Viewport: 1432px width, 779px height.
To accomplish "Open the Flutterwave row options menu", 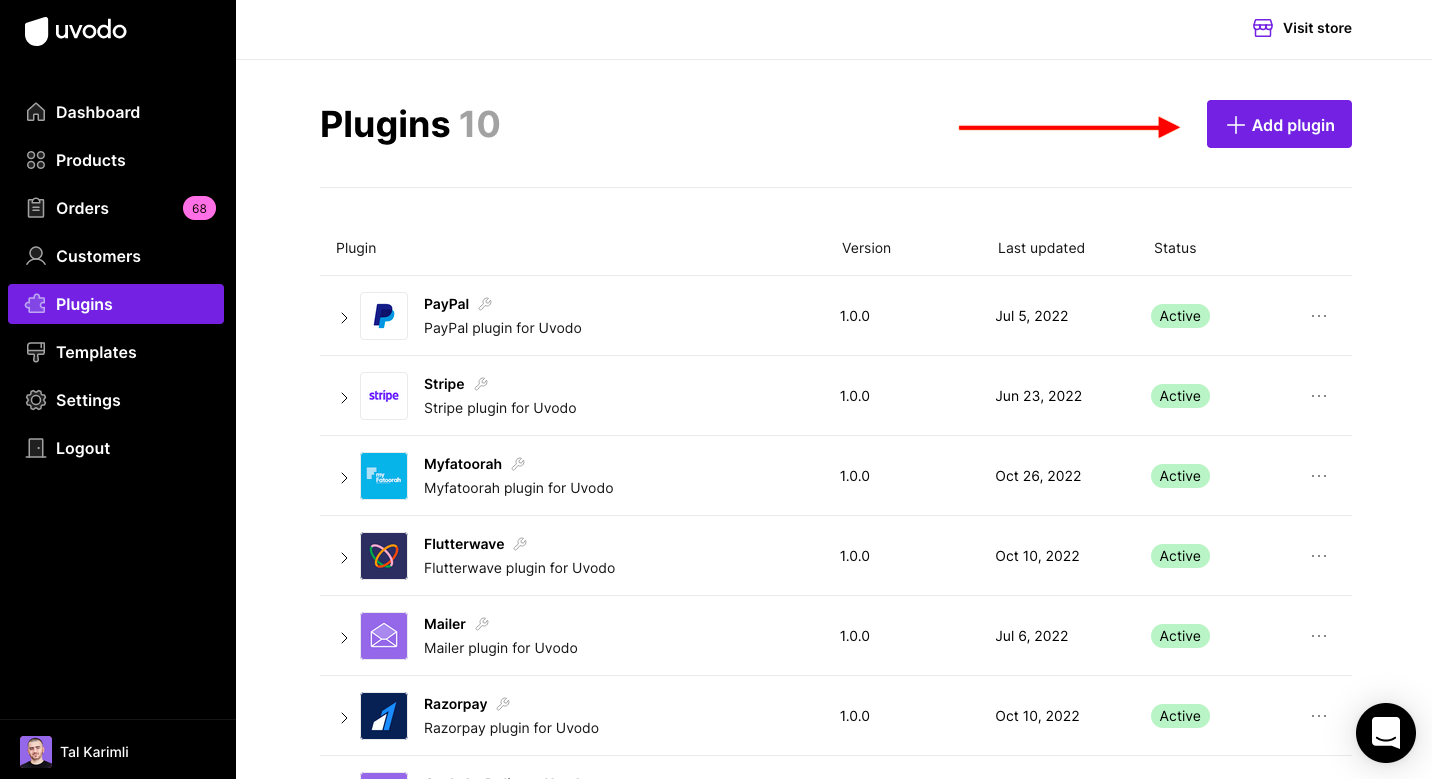I will pos(1319,556).
